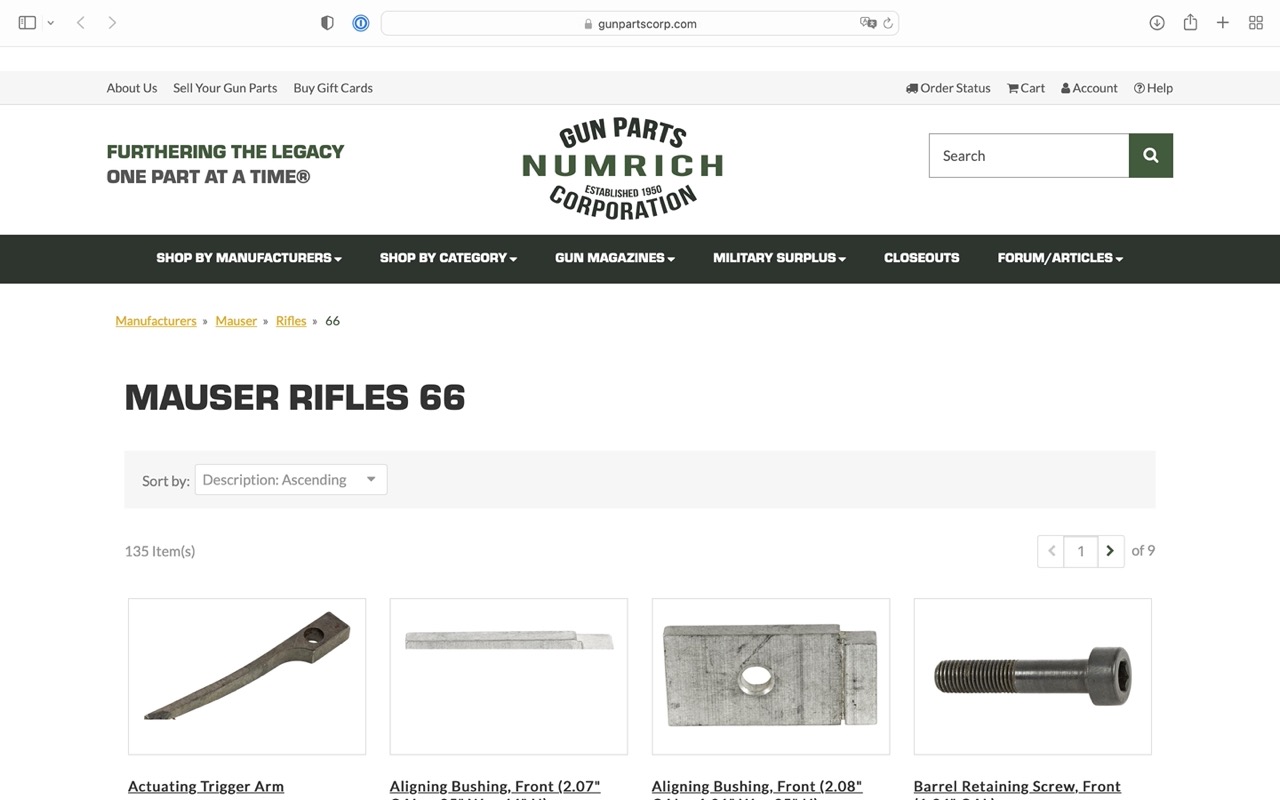Screen dimensions: 1280x800
Task: Follow the Mauser breadcrumb link
Action: [236, 320]
